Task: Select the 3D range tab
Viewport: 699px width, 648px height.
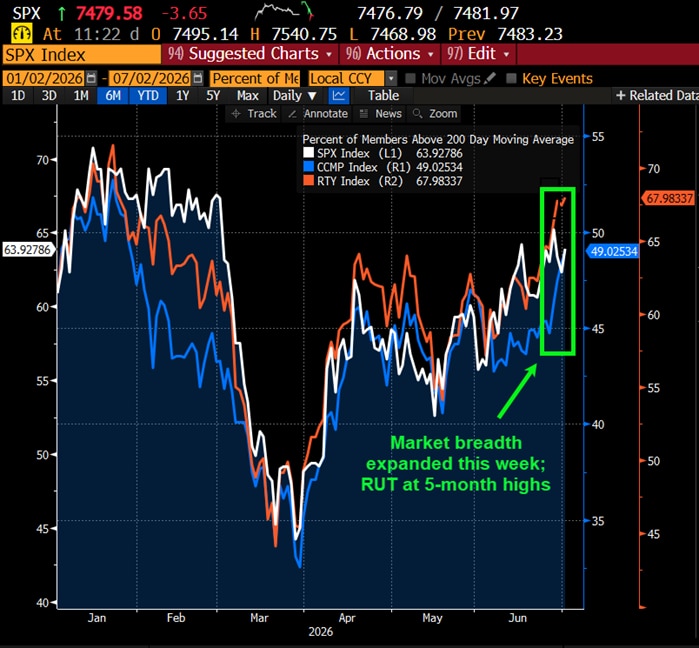Action: [x=49, y=95]
